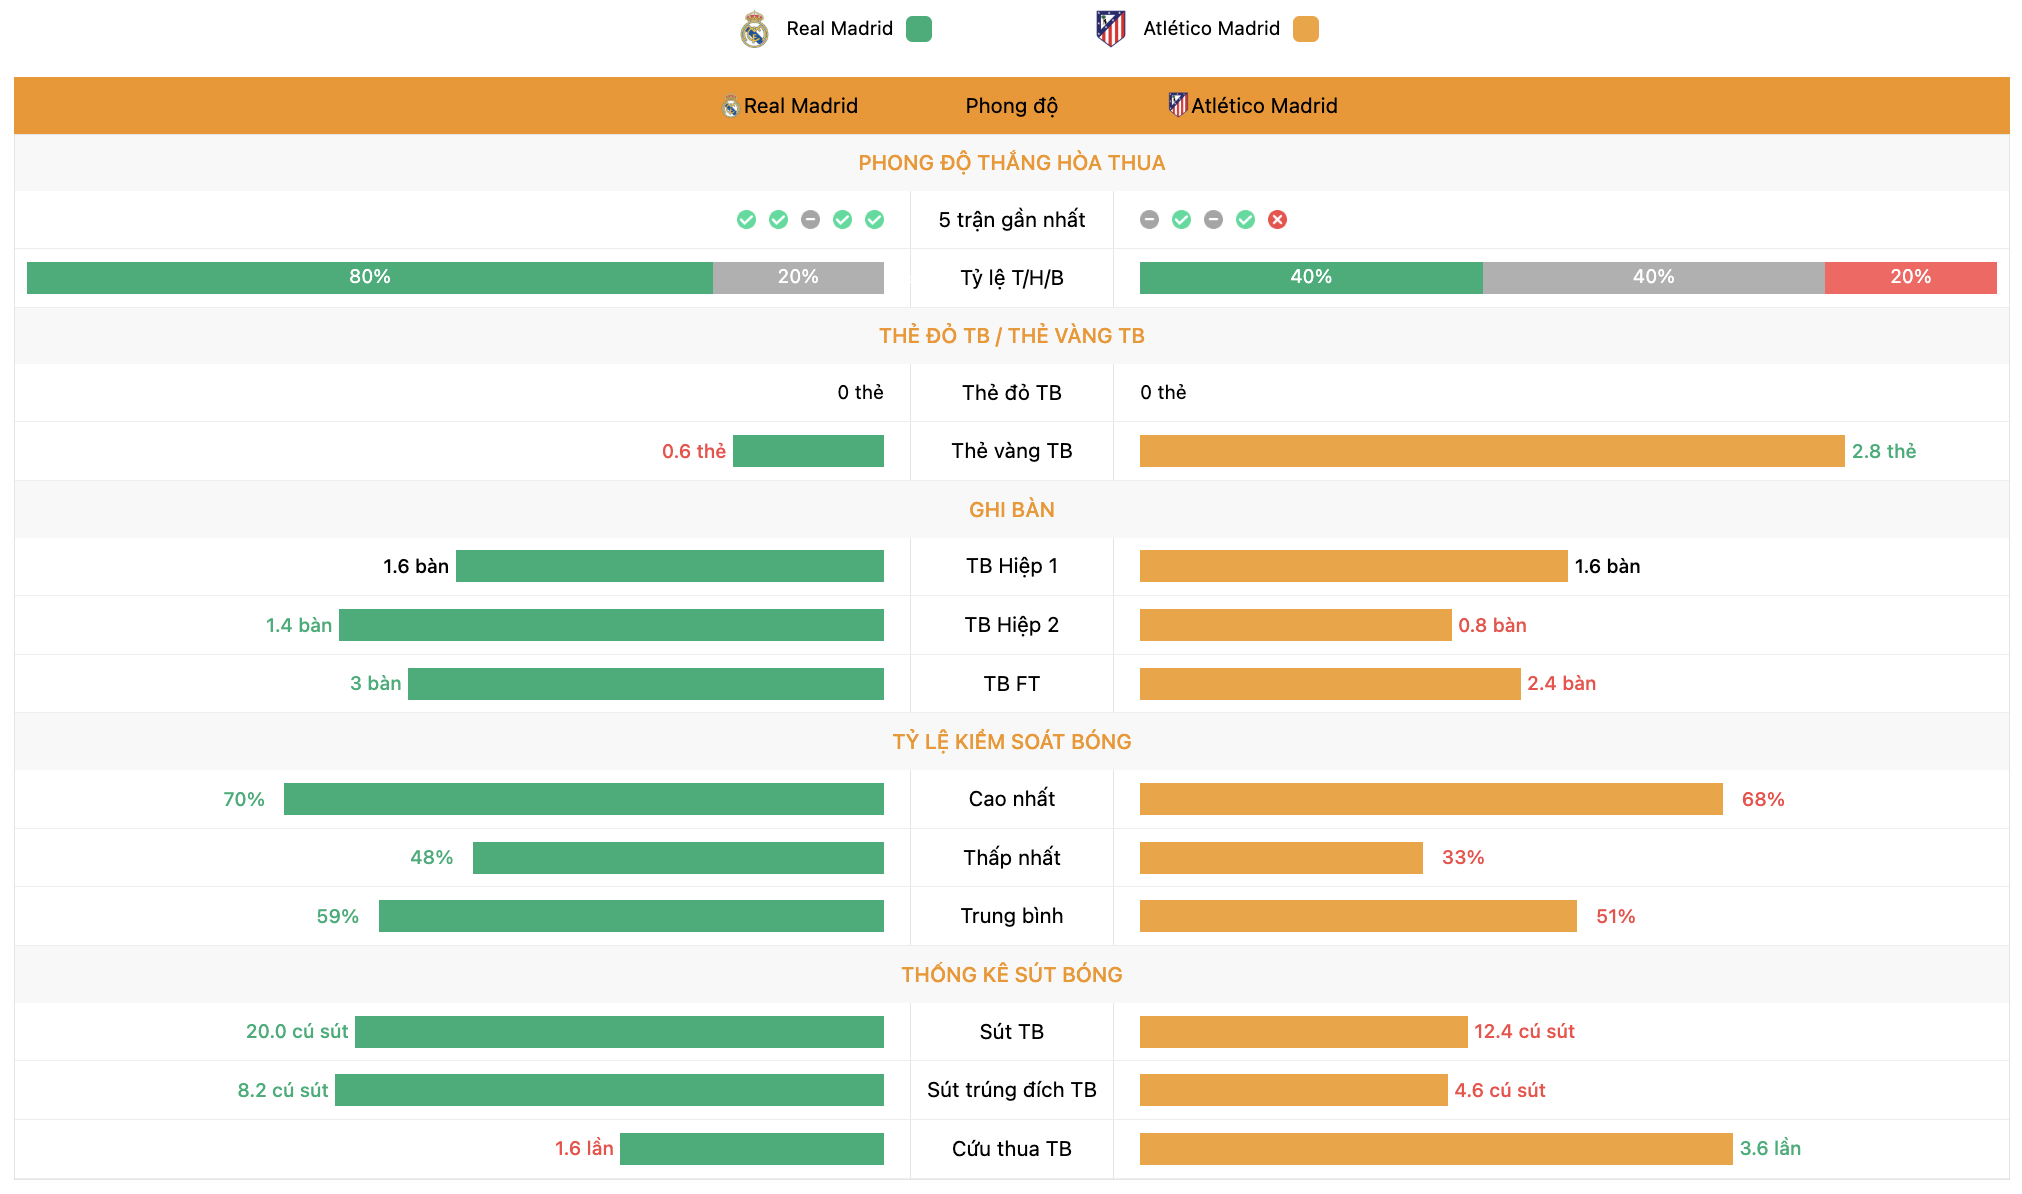Click Real Madrid's fourth recent-match win icon
2022x1194 pixels.
tap(842, 220)
